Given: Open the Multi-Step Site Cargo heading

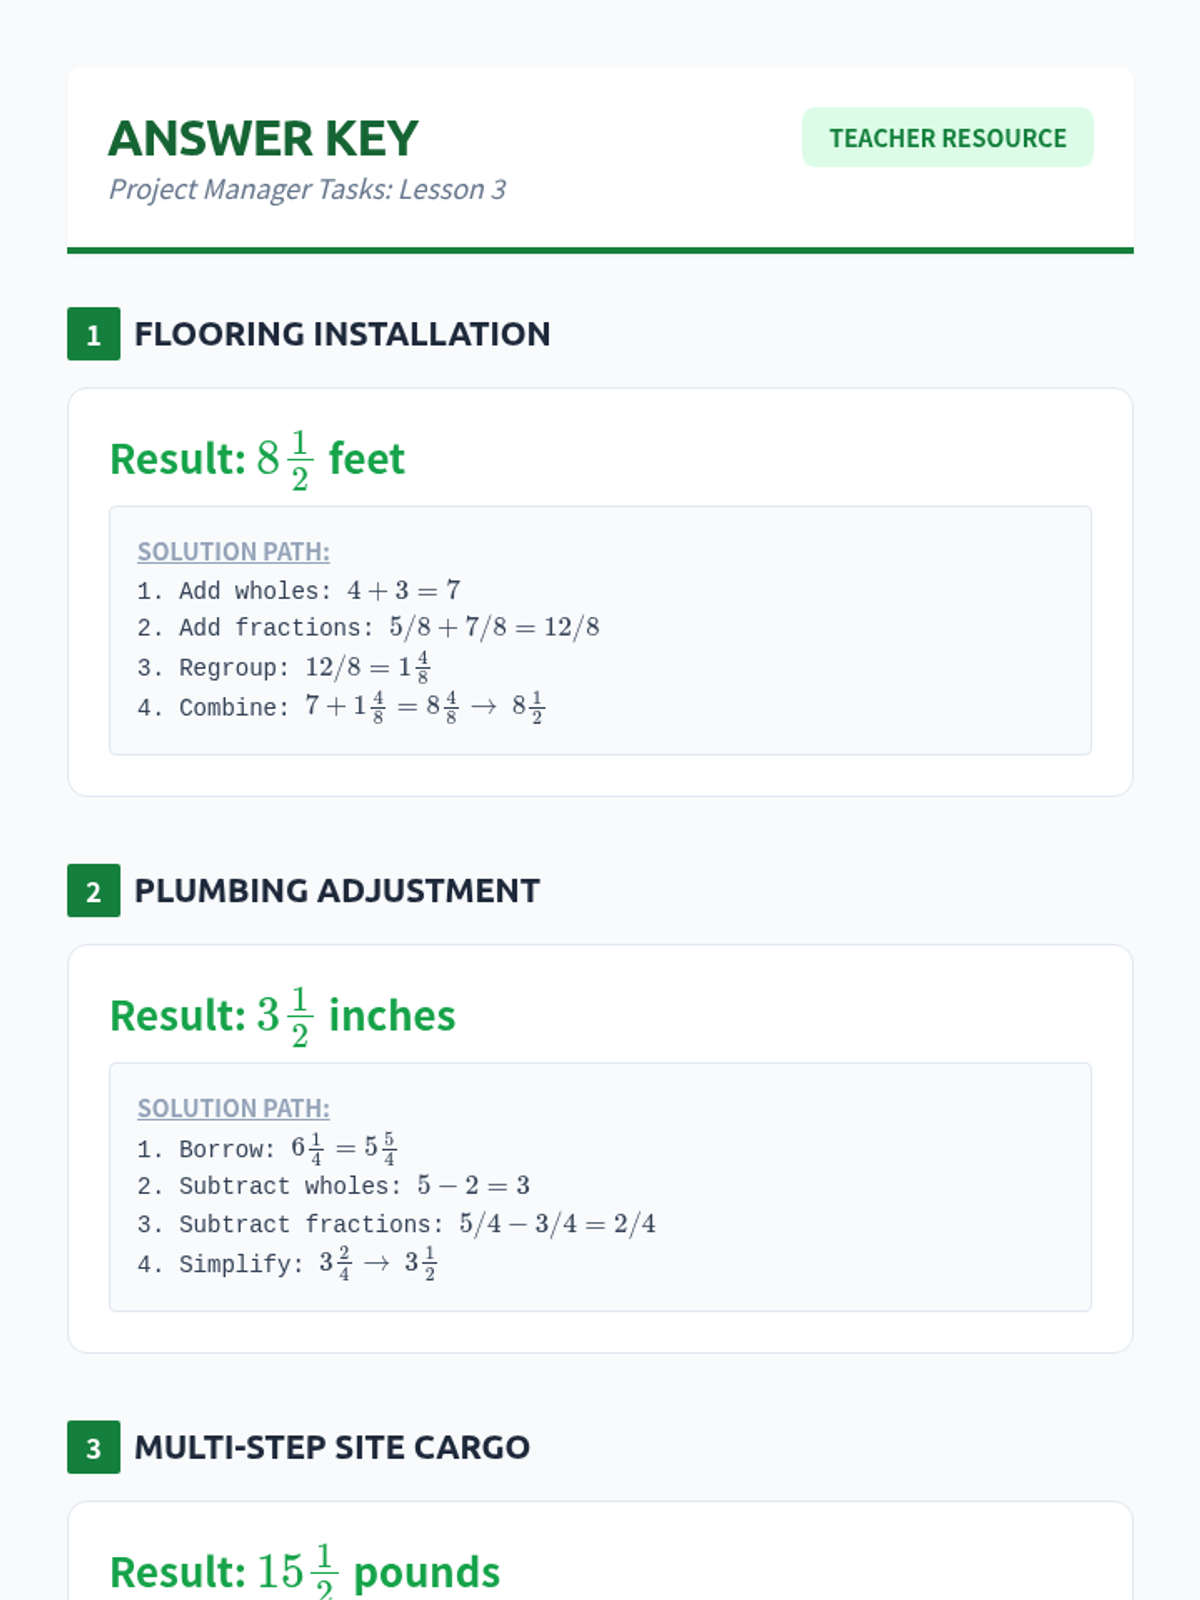Looking at the screenshot, I should pos(332,1447).
